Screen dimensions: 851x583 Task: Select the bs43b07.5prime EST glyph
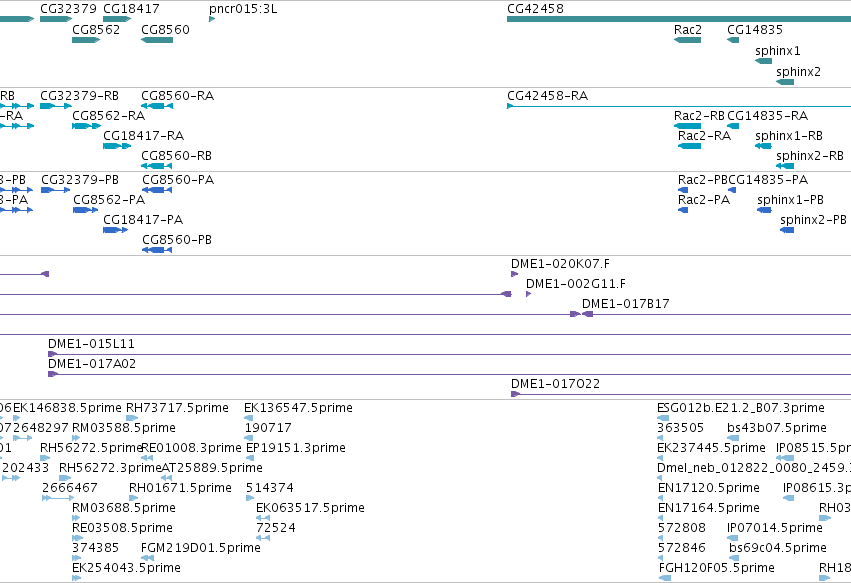click(733, 438)
